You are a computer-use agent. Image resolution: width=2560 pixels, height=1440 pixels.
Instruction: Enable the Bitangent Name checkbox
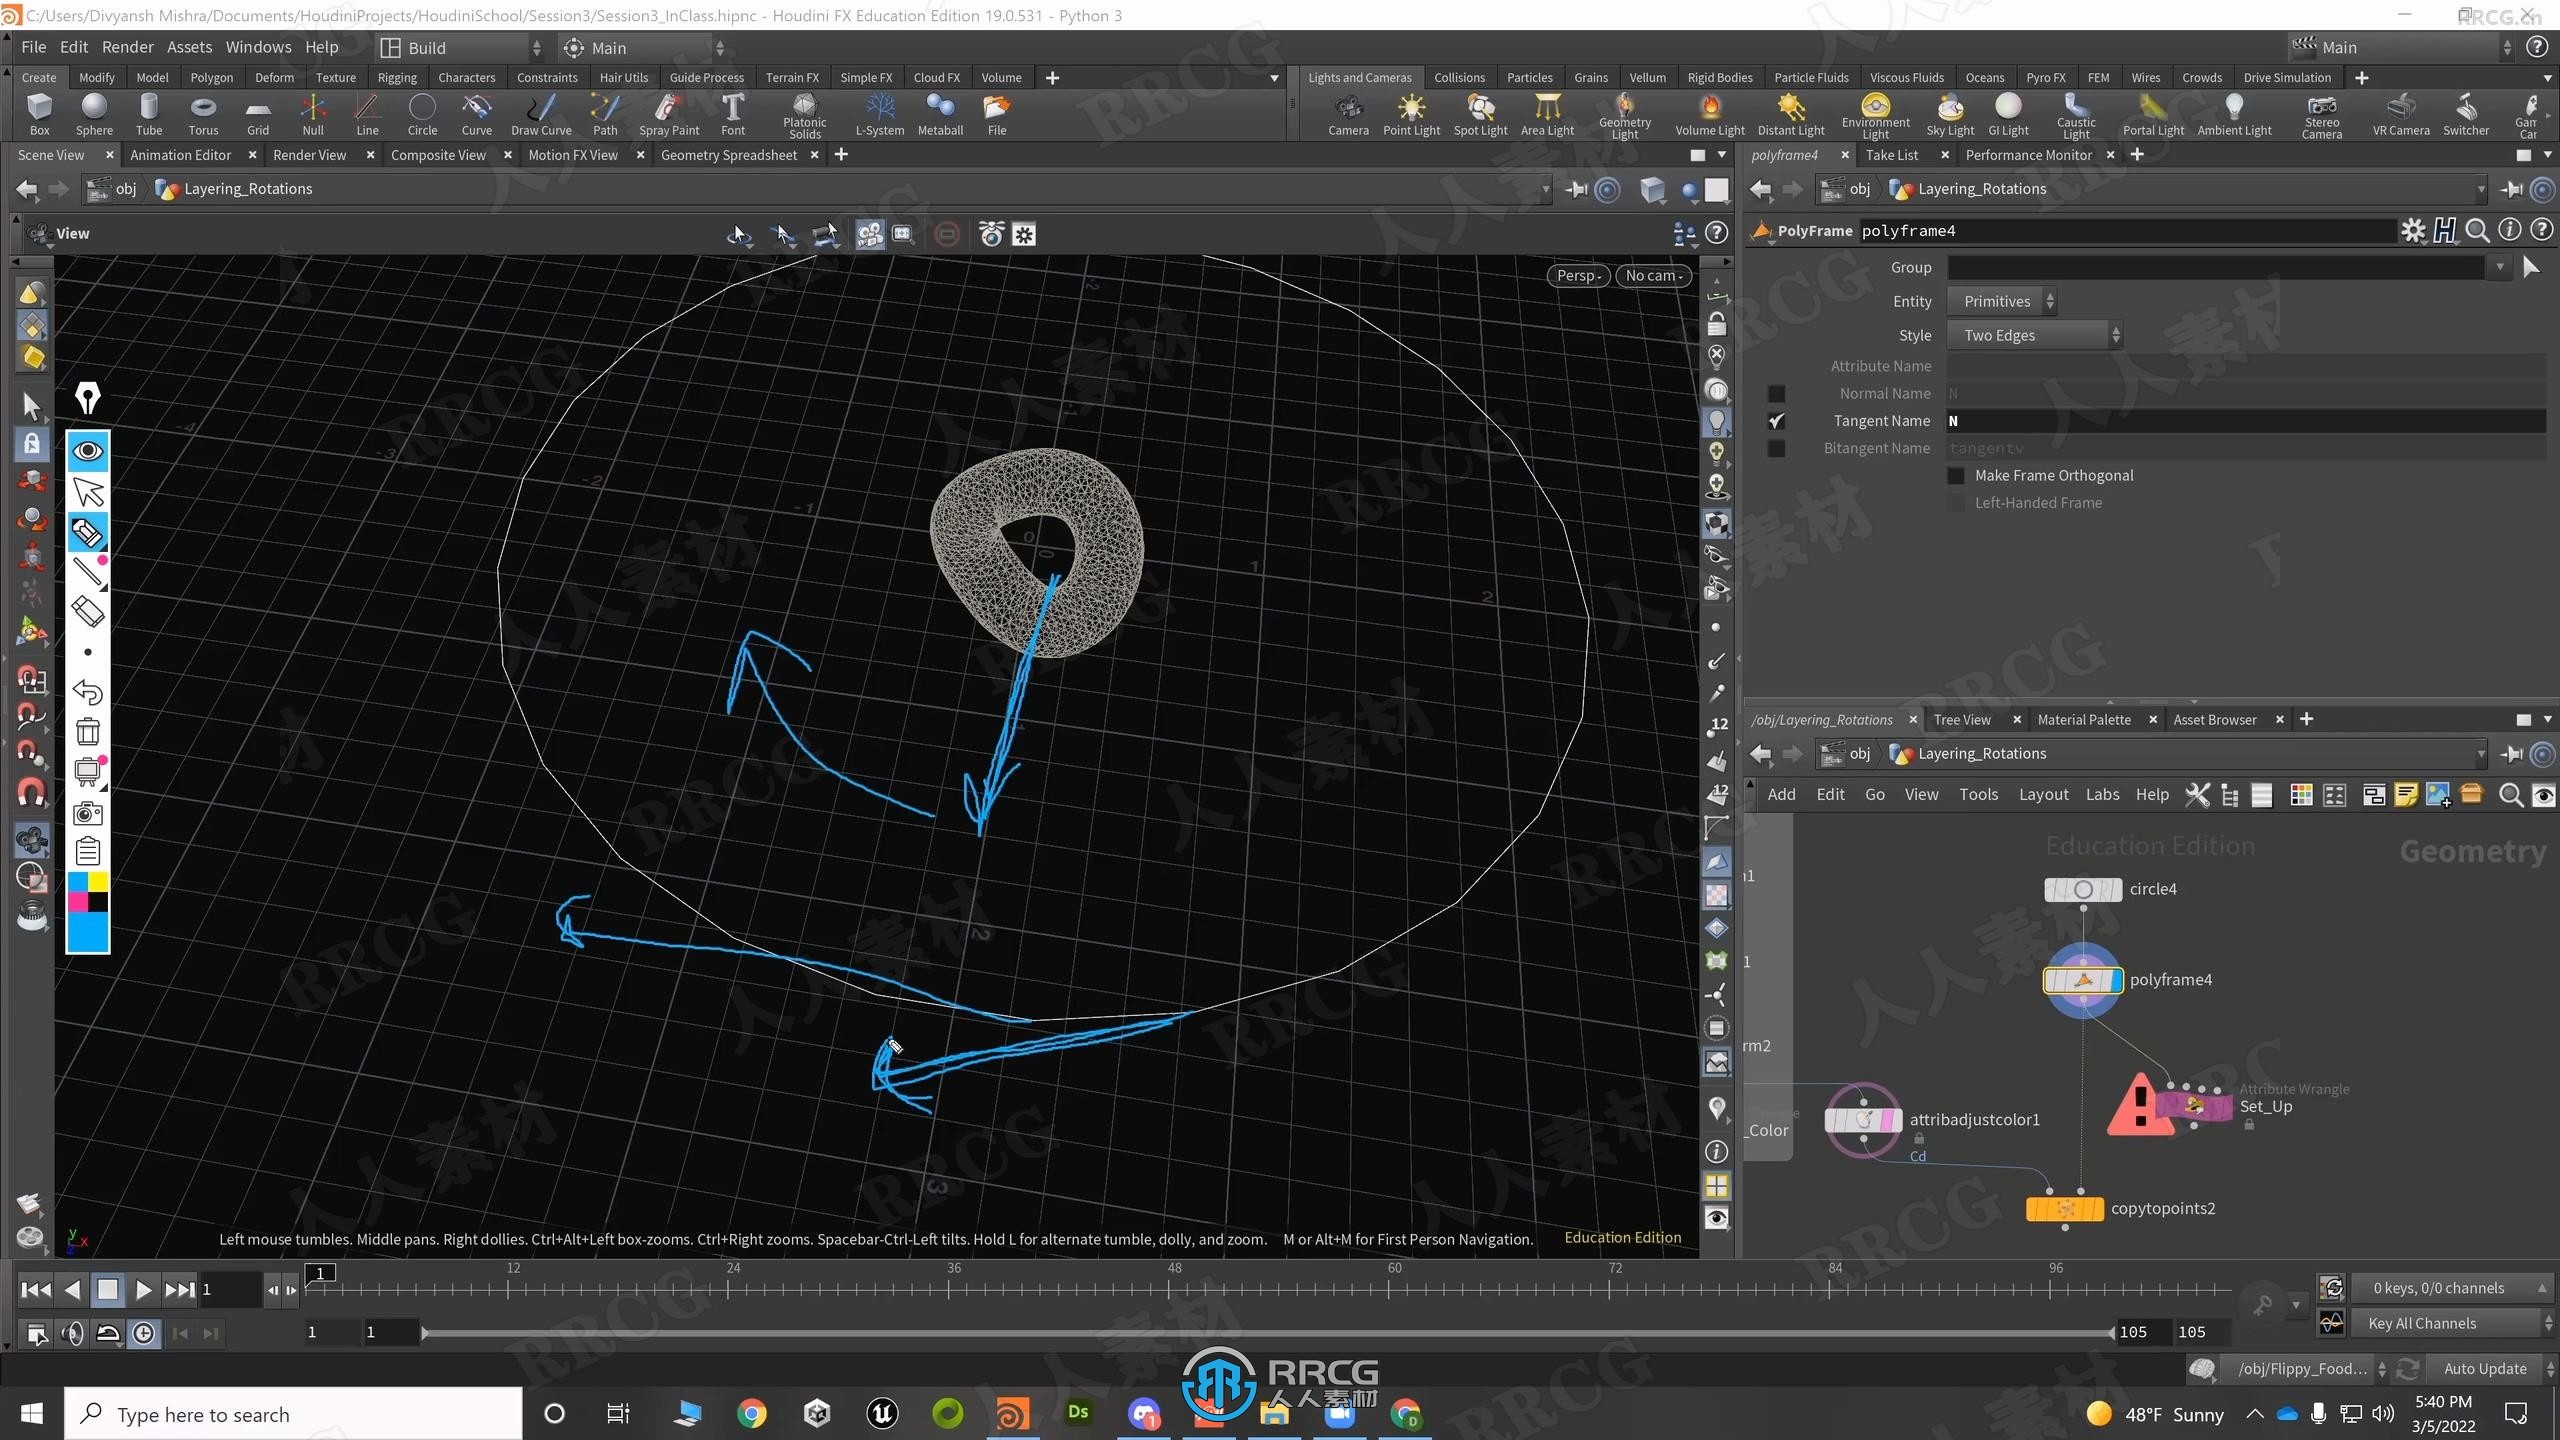point(1776,448)
